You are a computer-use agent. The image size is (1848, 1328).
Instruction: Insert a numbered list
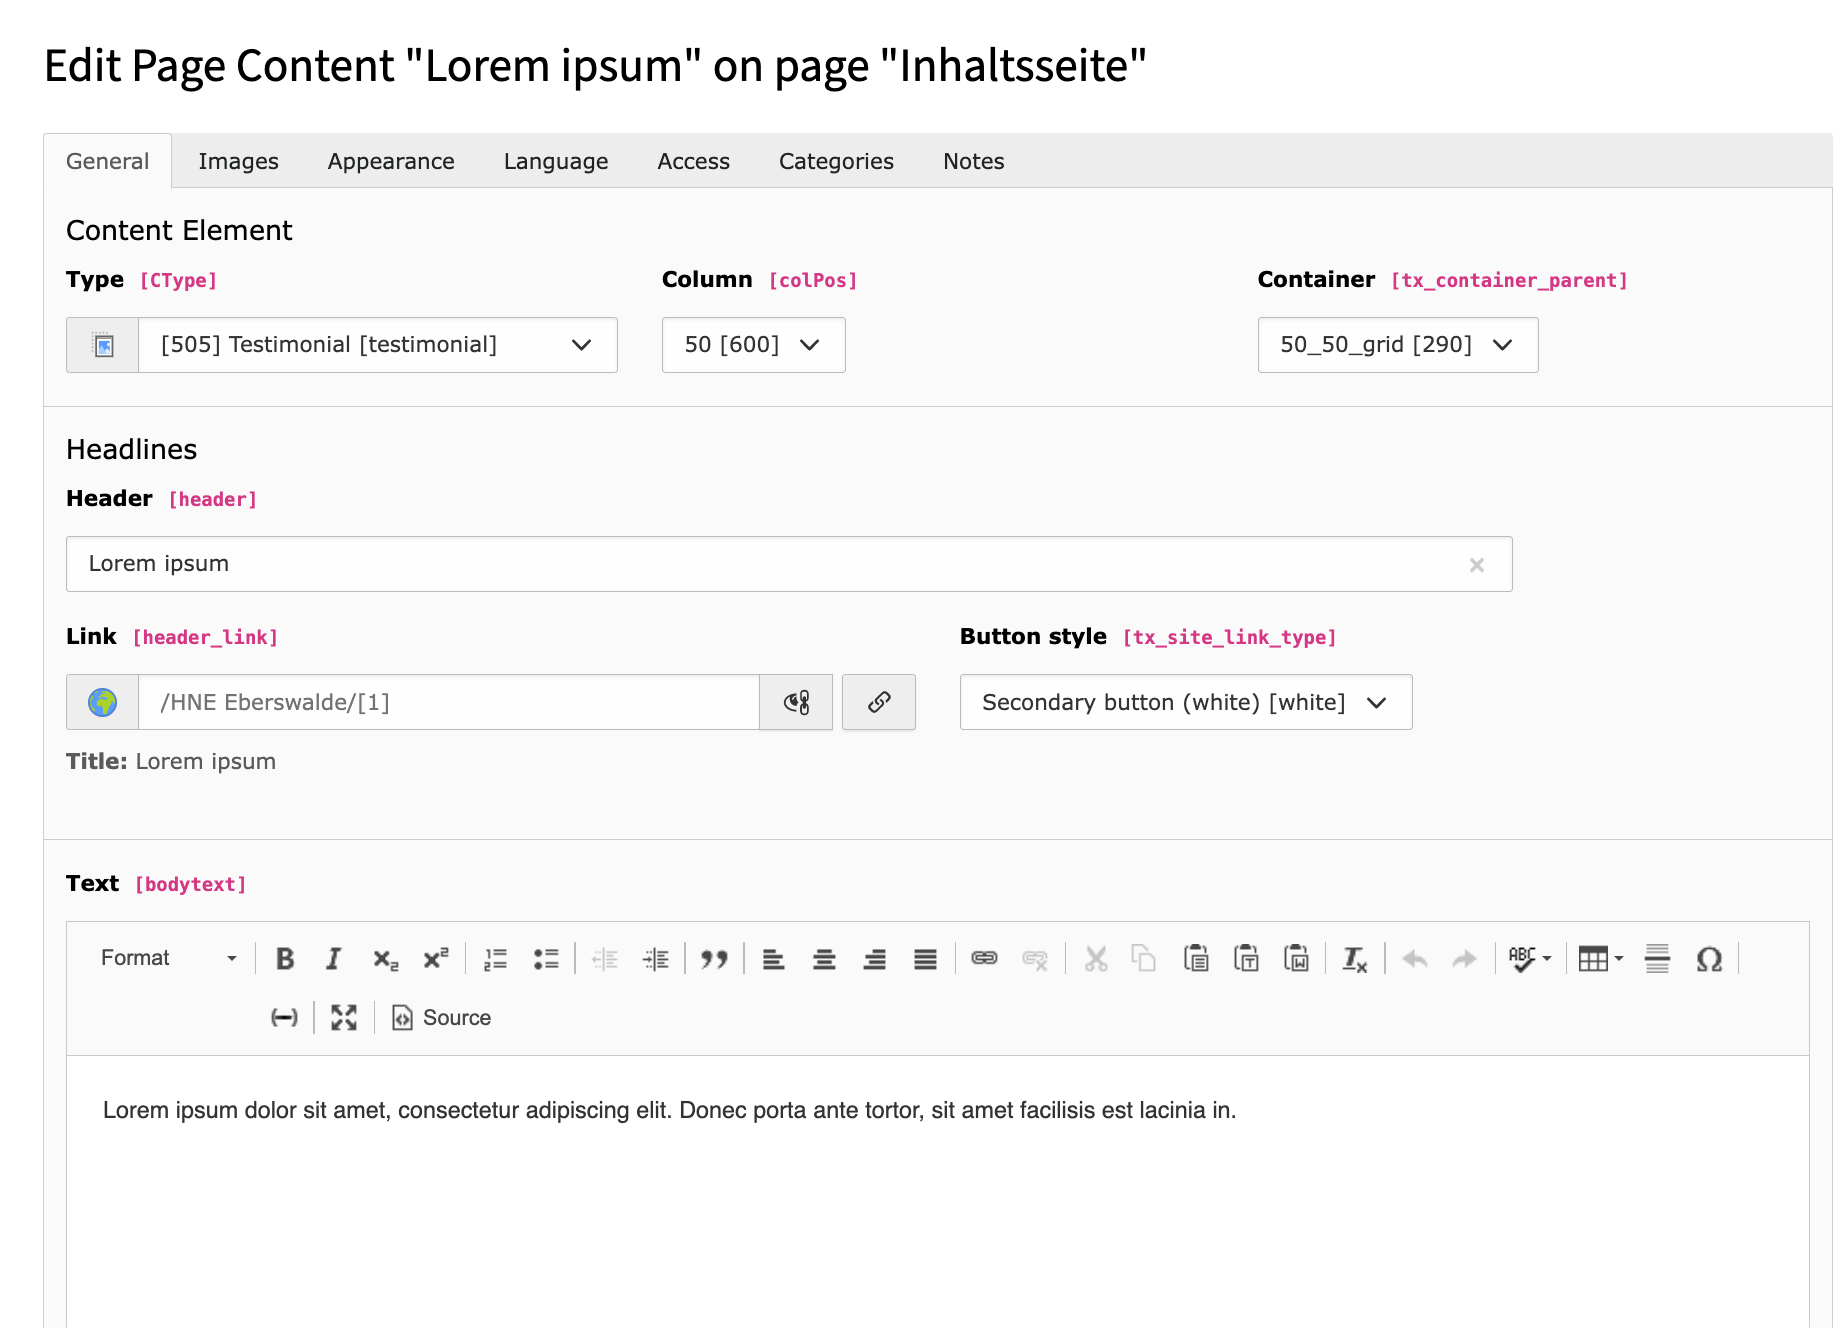coord(495,959)
